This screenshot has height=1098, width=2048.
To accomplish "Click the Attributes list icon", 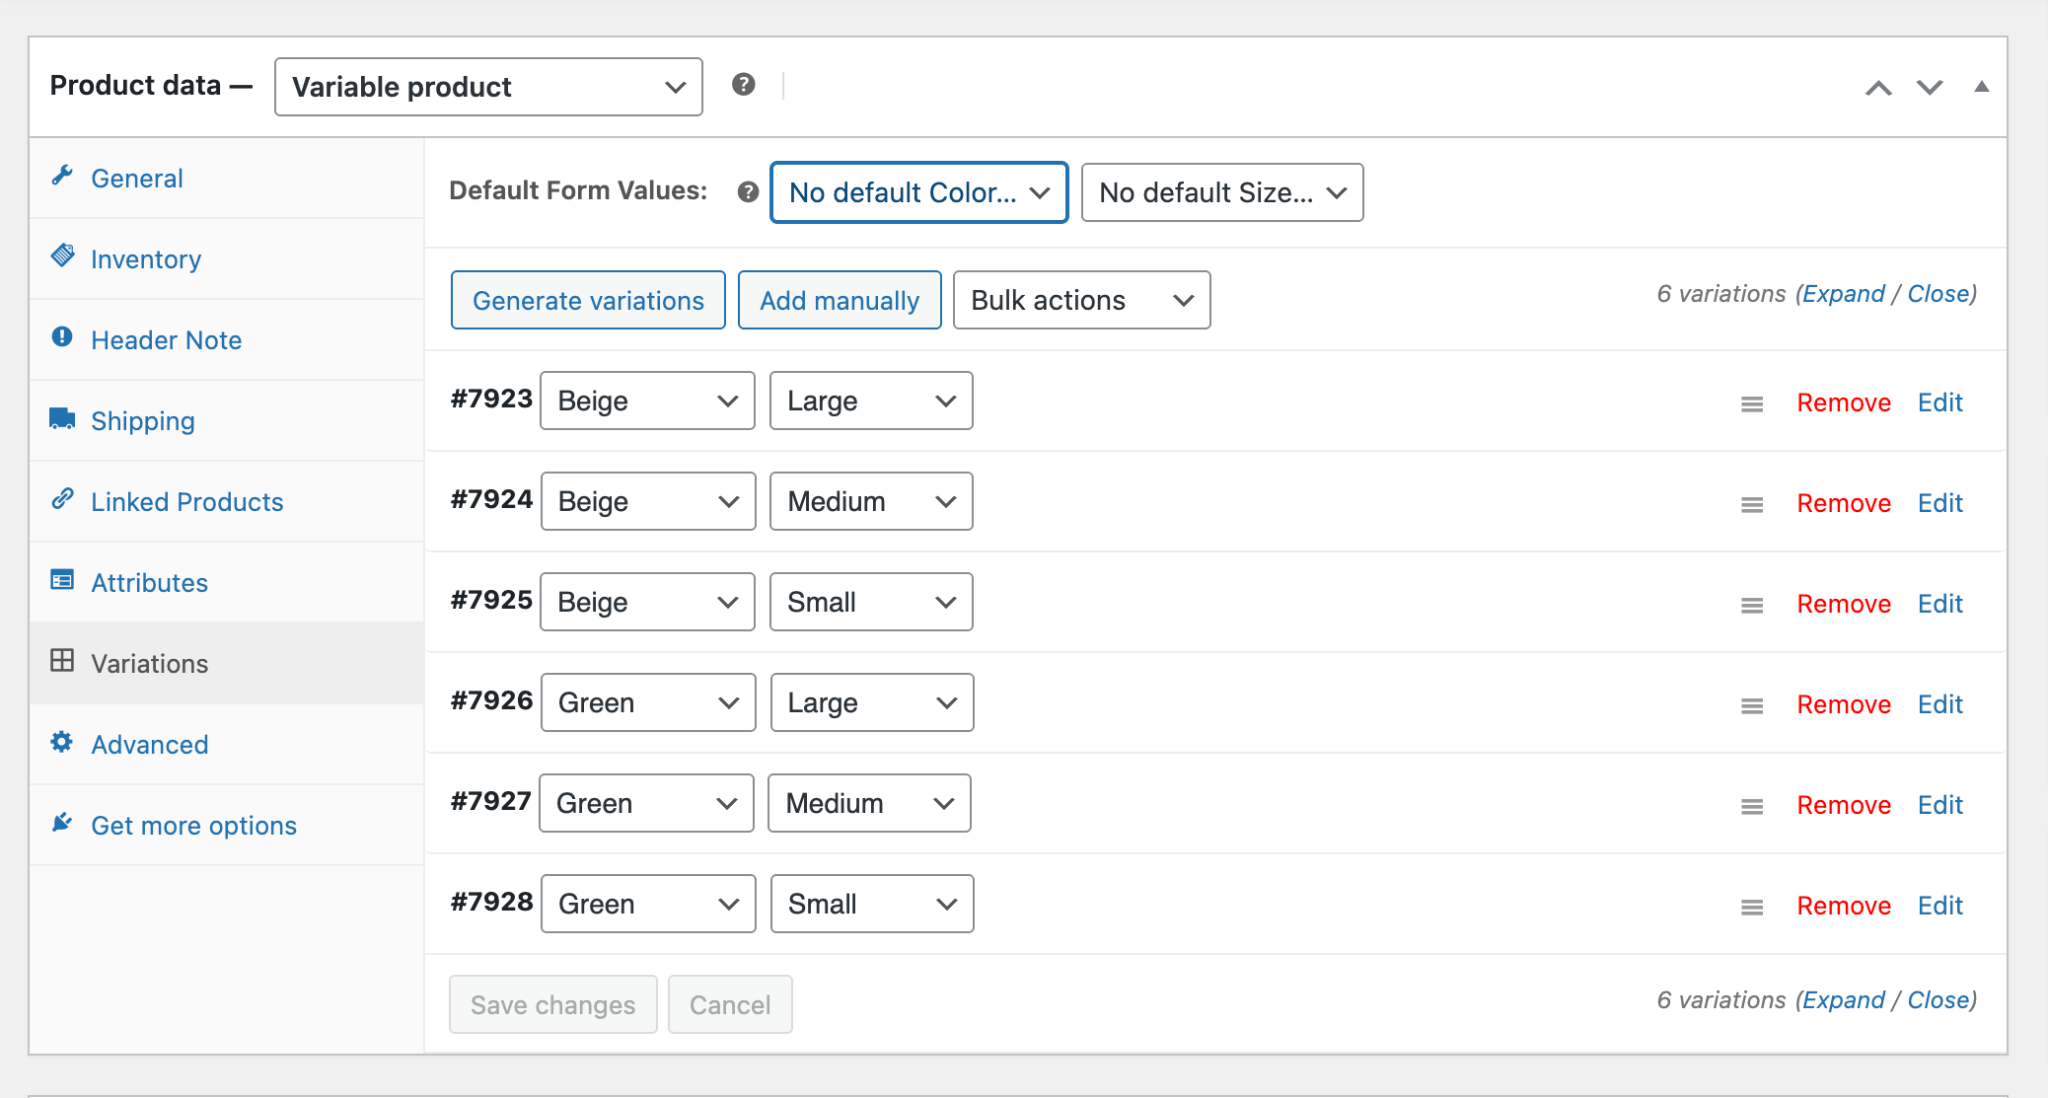I will coord(62,580).
